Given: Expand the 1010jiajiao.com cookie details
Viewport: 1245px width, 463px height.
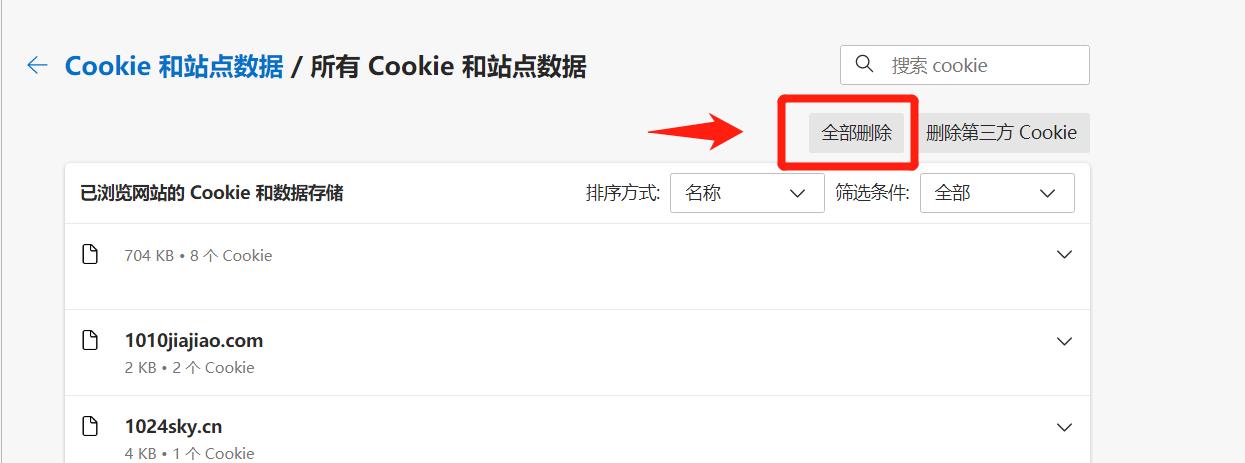Looking at the screenshot, I should tap(1064, 341).
